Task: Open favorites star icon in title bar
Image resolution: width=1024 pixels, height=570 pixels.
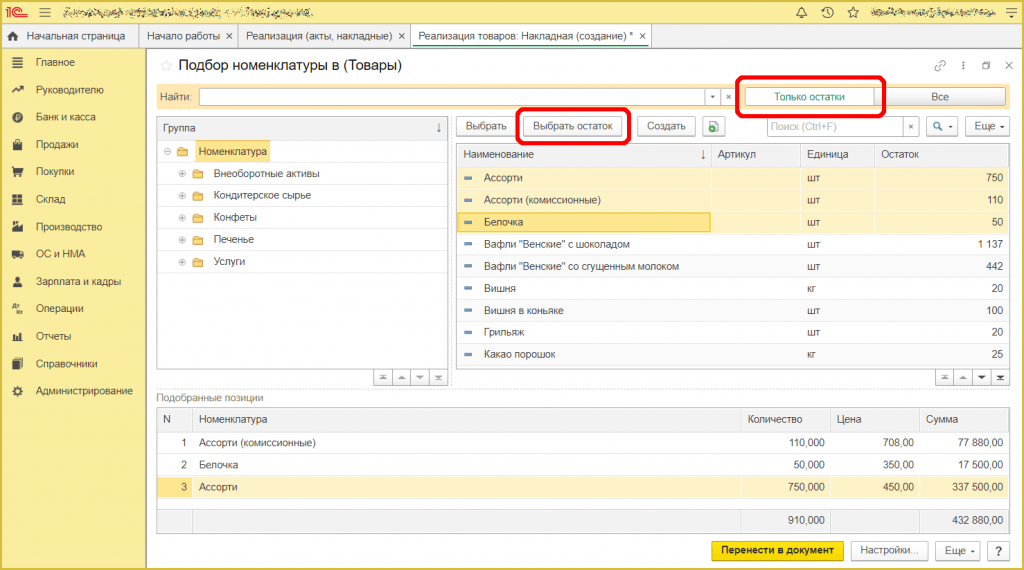Action: tap(853, 12)
